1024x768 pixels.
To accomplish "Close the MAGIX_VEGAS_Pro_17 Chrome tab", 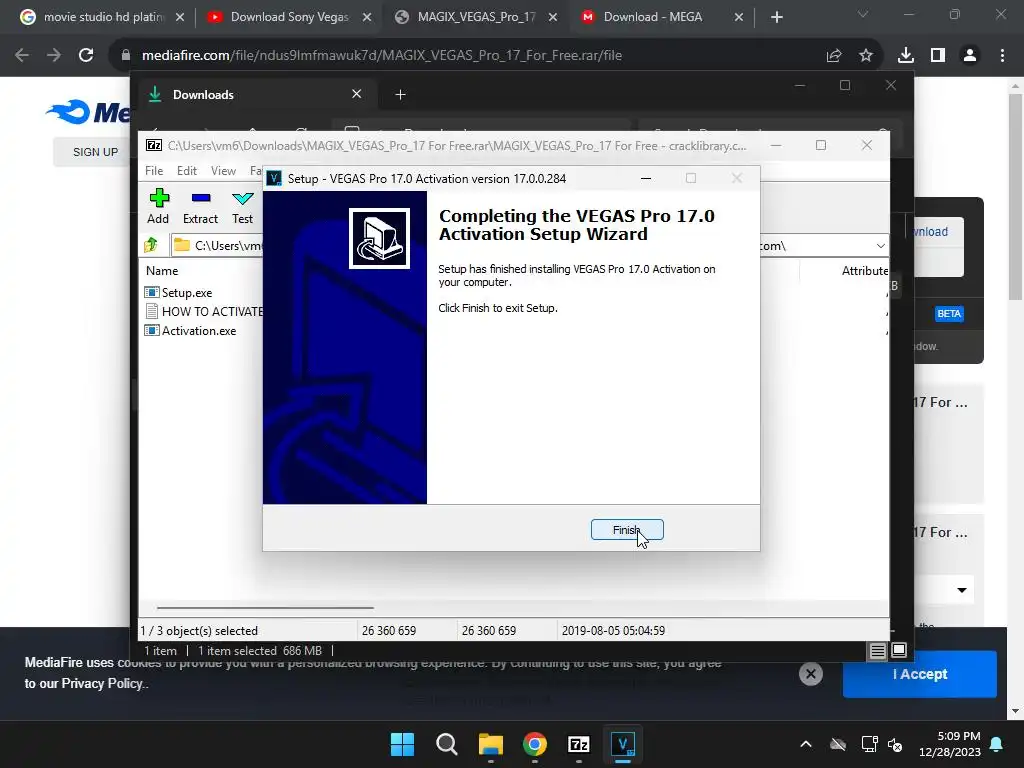I will pyautogui.click(x=553, y=17).
